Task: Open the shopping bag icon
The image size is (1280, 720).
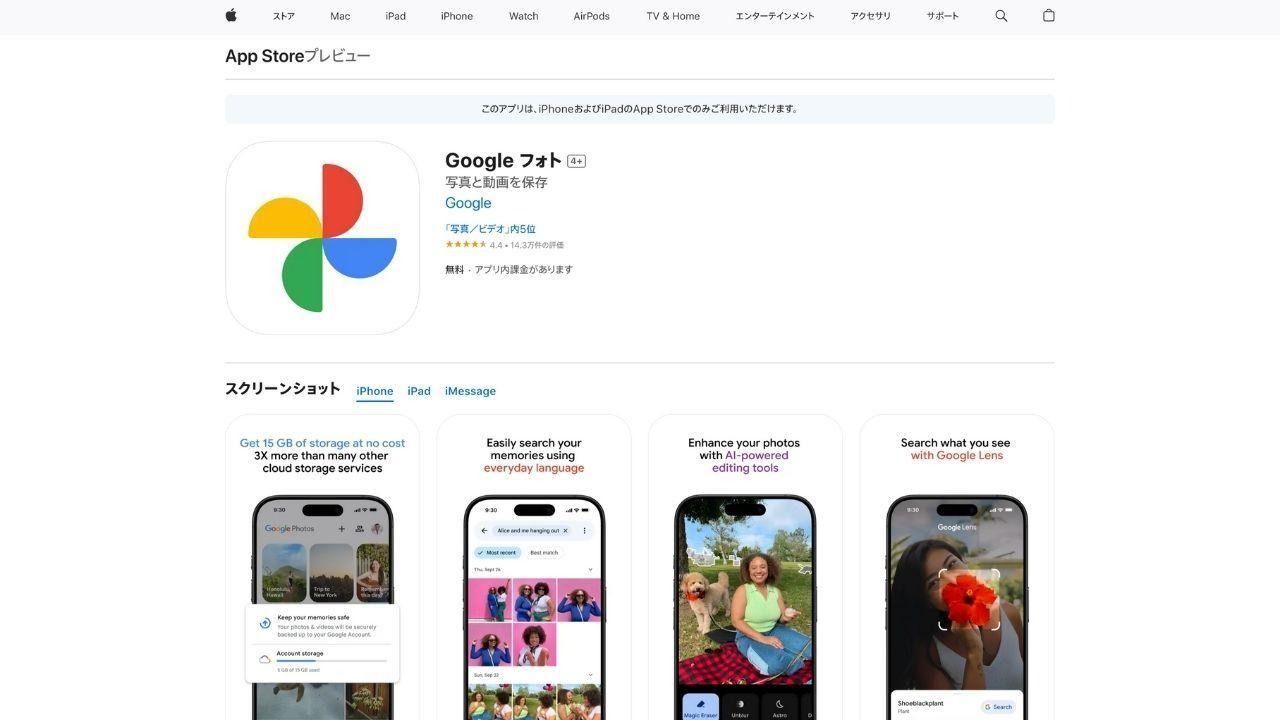Action: [1048, 15]
